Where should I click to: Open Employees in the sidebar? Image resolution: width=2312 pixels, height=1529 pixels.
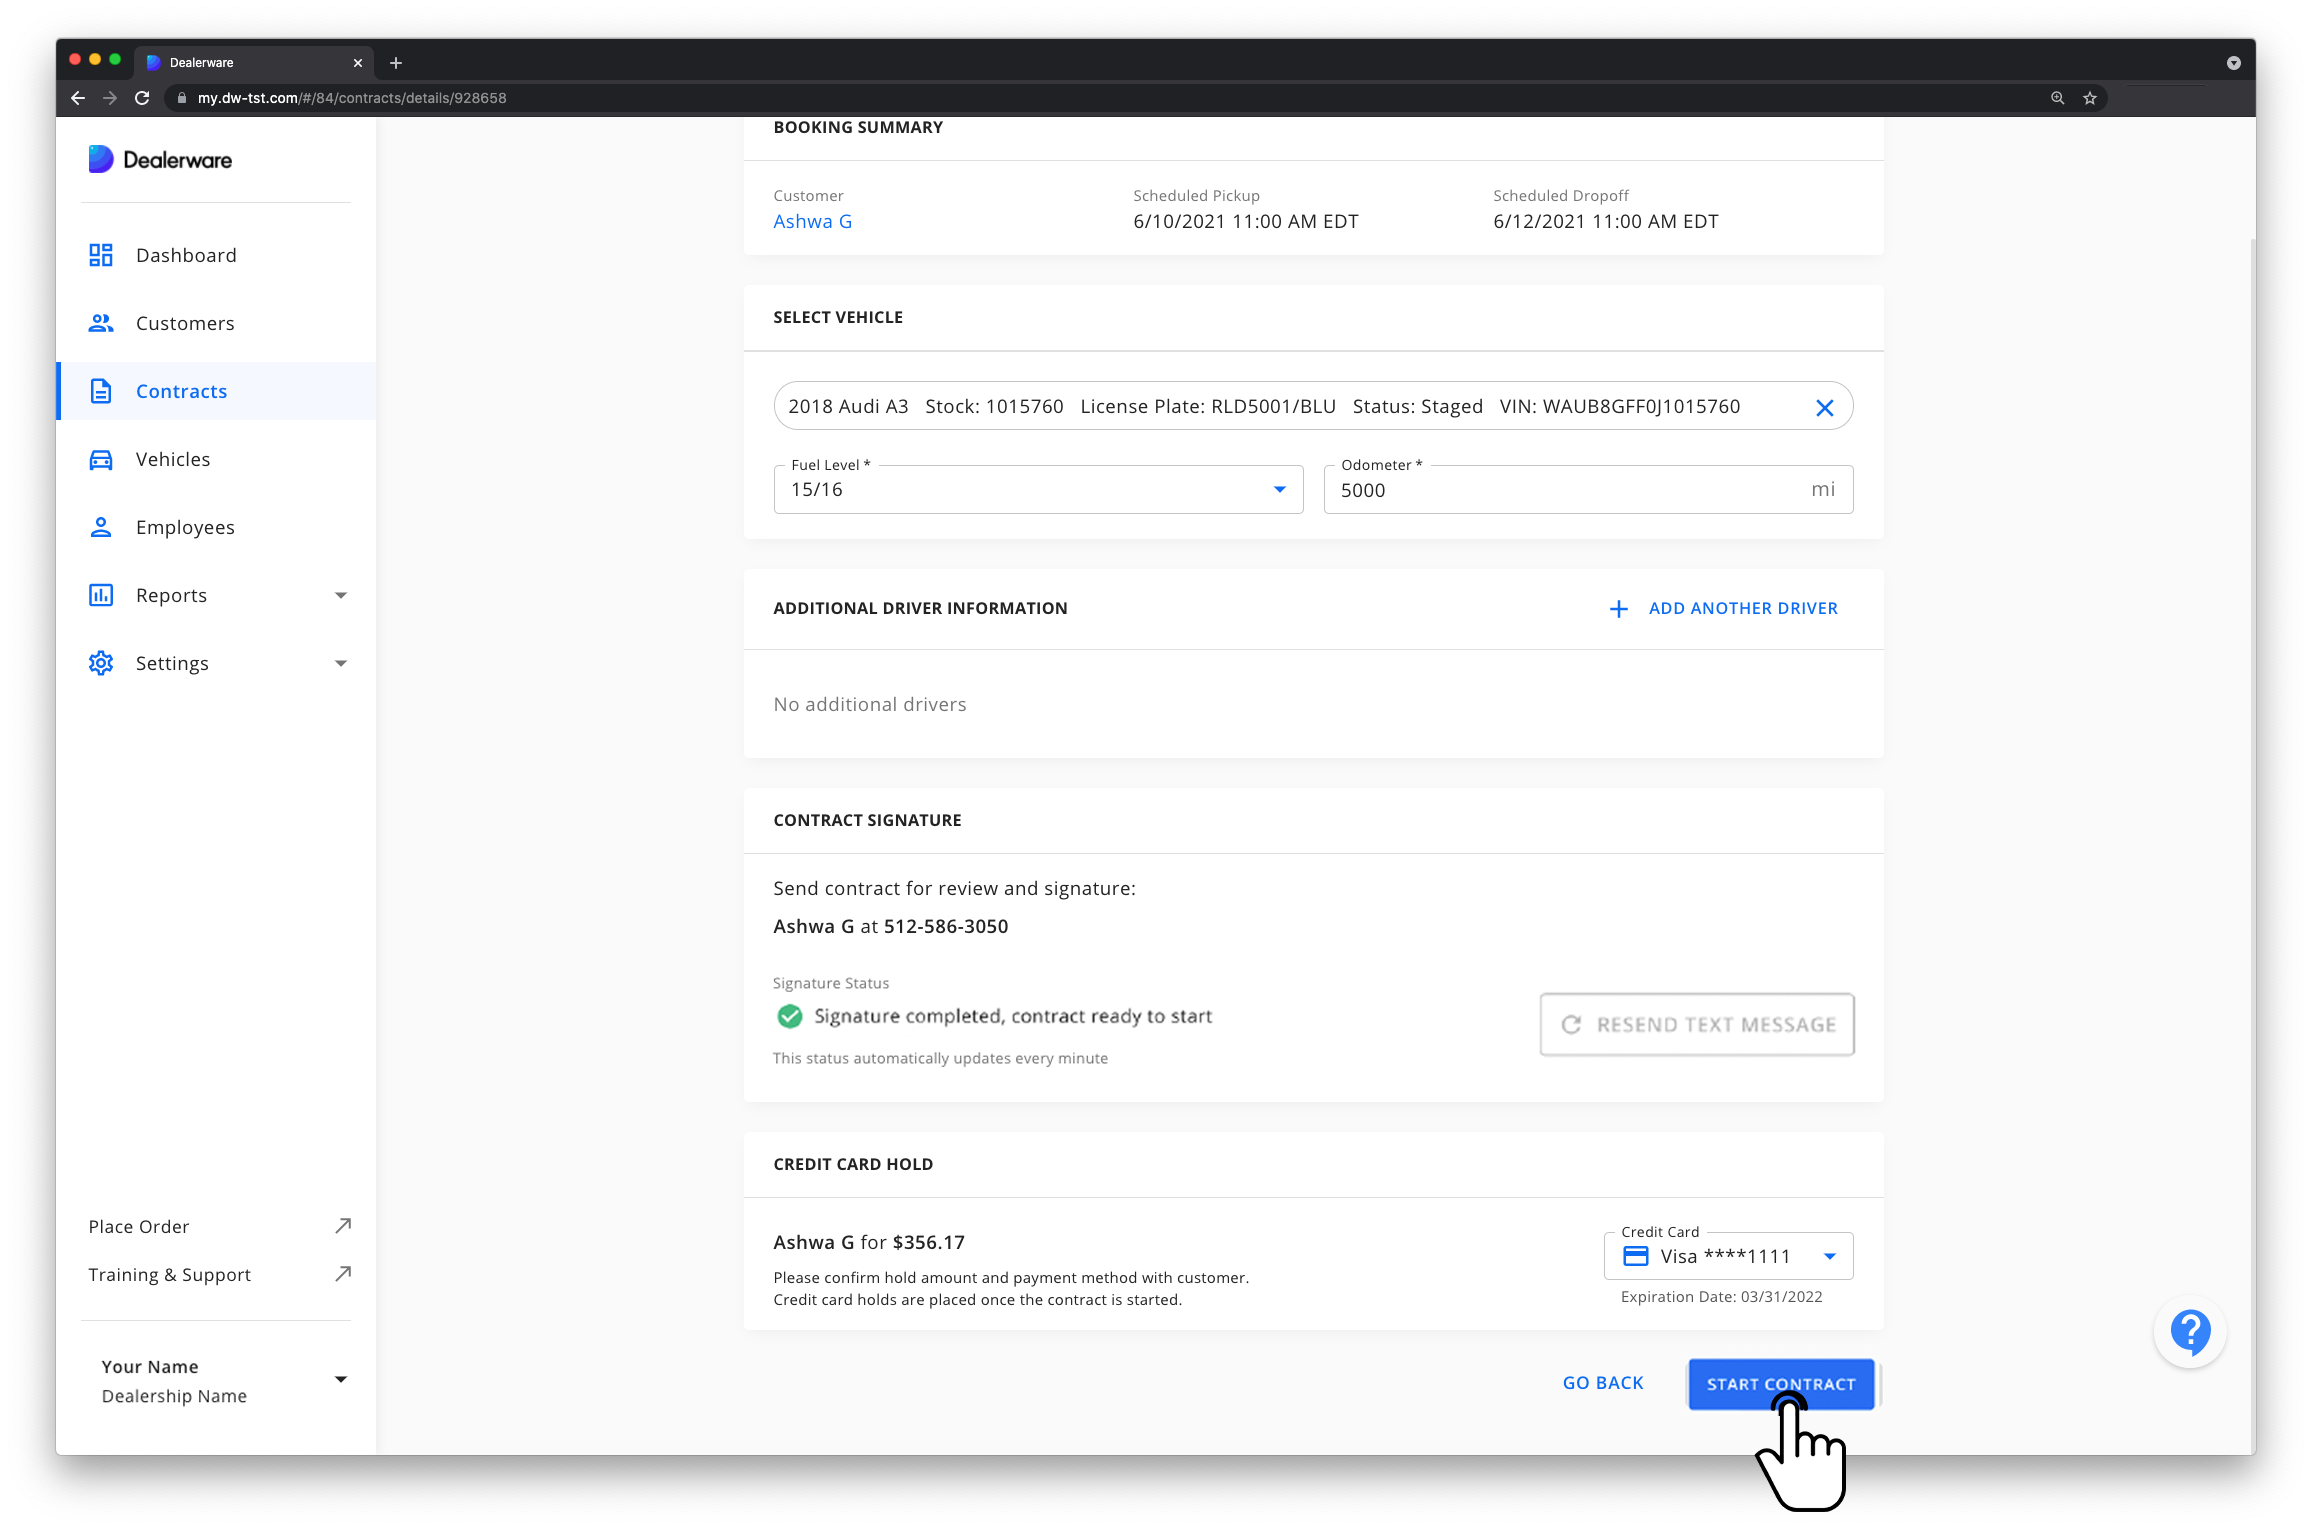[216, 527]
